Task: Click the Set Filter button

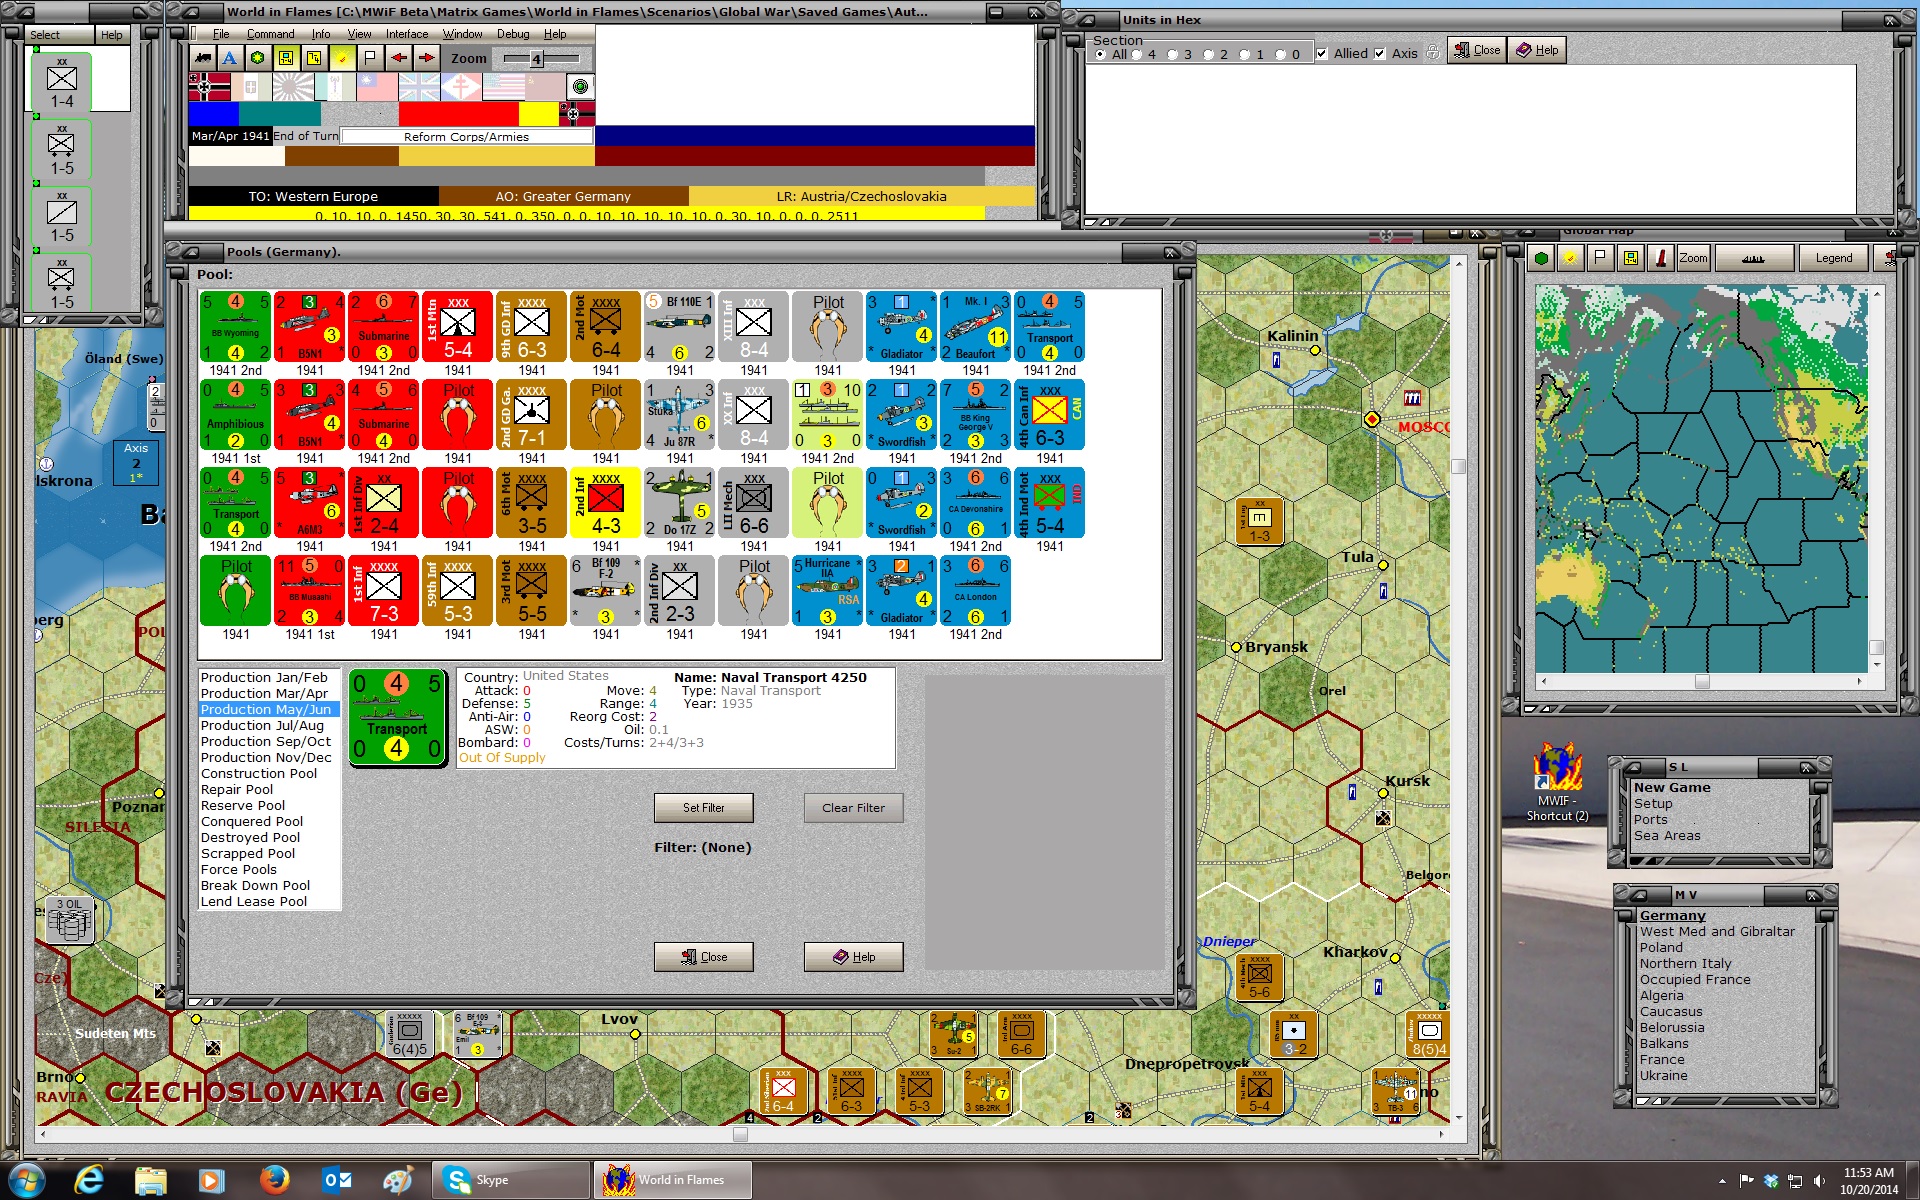Action: (704, 808)
